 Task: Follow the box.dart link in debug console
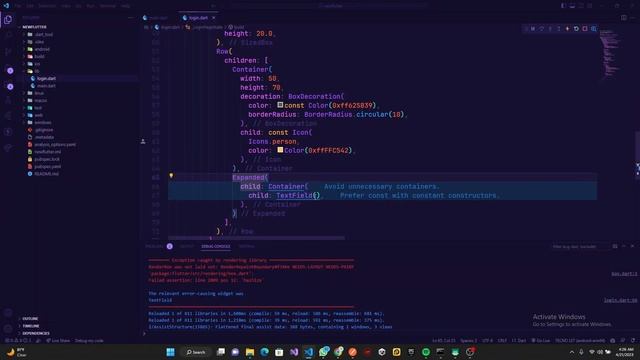(624, 273)
